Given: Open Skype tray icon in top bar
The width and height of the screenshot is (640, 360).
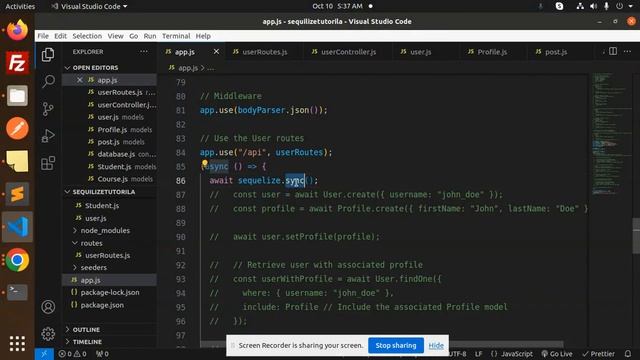Looking at the screenshot, I should 559,6.
